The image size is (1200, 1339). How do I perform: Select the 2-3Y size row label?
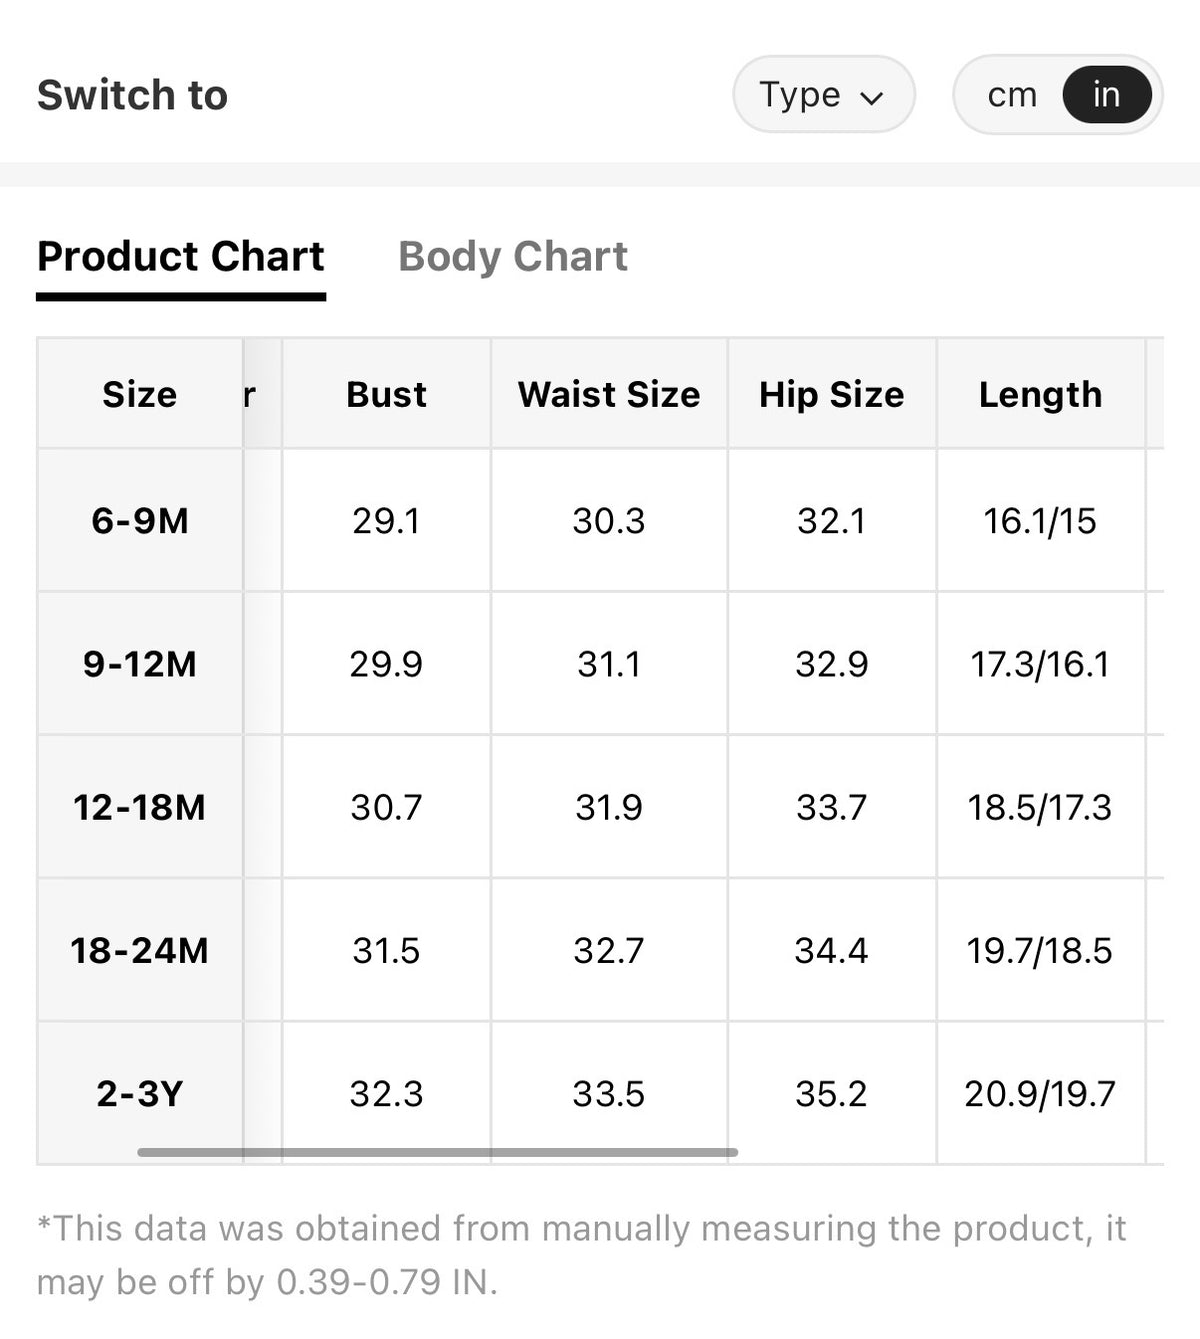[x=140, y=1092]
